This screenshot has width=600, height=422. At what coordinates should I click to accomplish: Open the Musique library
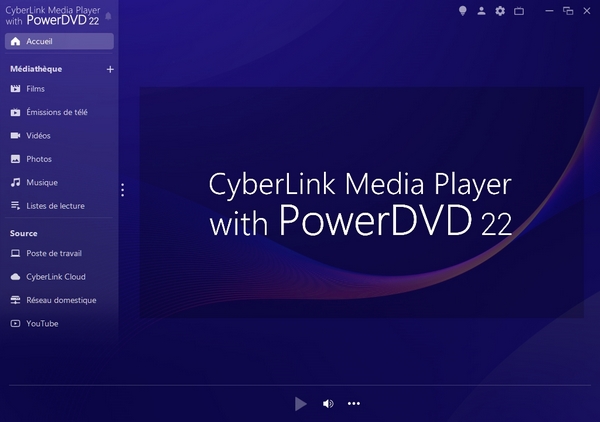coord(59,182)
